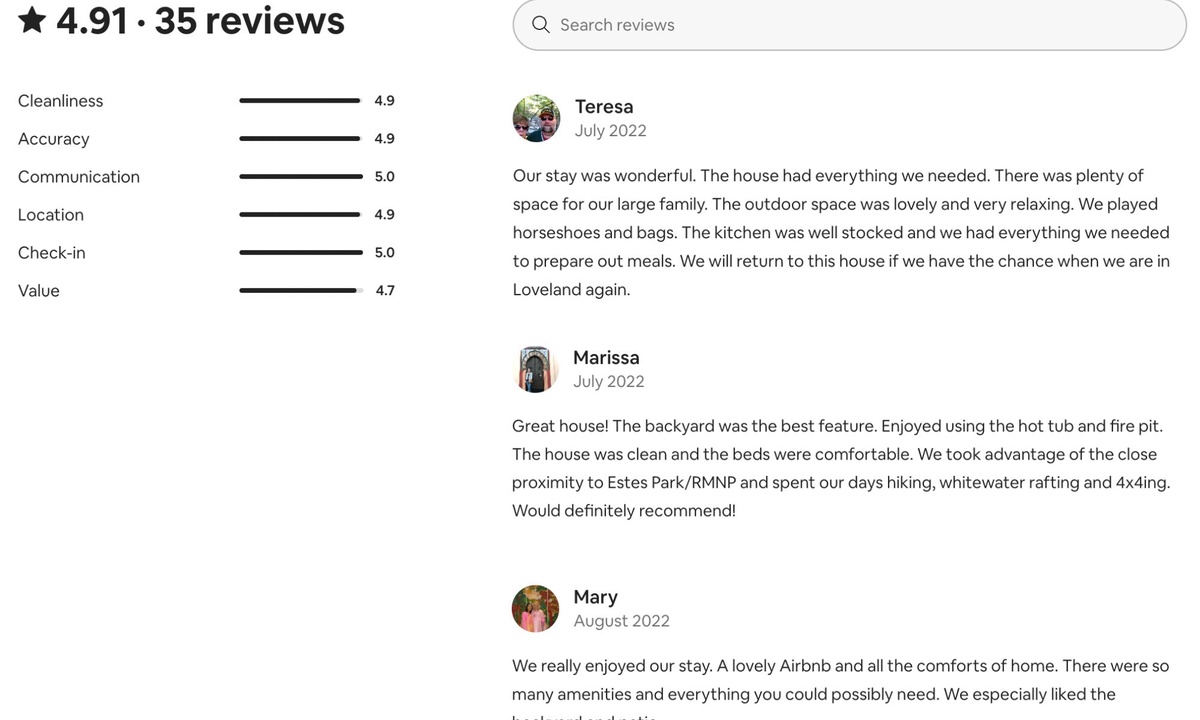Click the 4.91 · 35 reviews heading
This screenshot has width=1200, height=720.
pyautogui.click(x=181, y=20)
